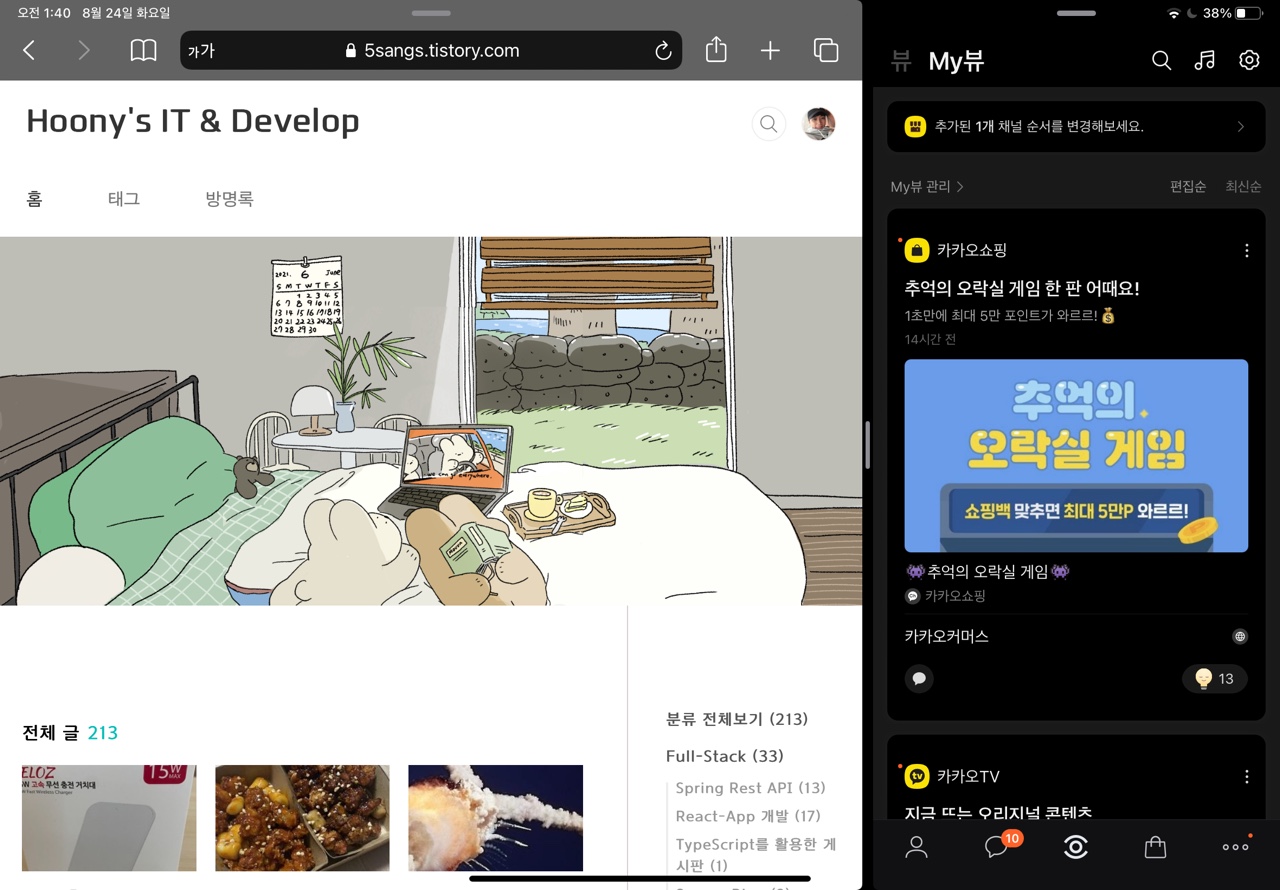Open more options for 카카오쇼핑 card
Image resolution: width=1280 pixels, height=890 pixels.
tap(1246, 251)
